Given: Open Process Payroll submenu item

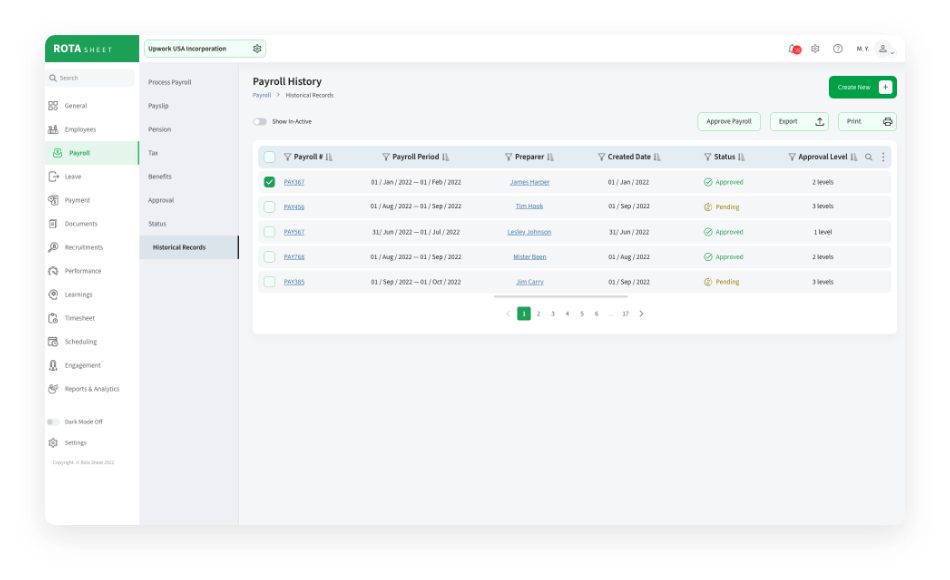Looking at the screenshot, I should (170, 82).
